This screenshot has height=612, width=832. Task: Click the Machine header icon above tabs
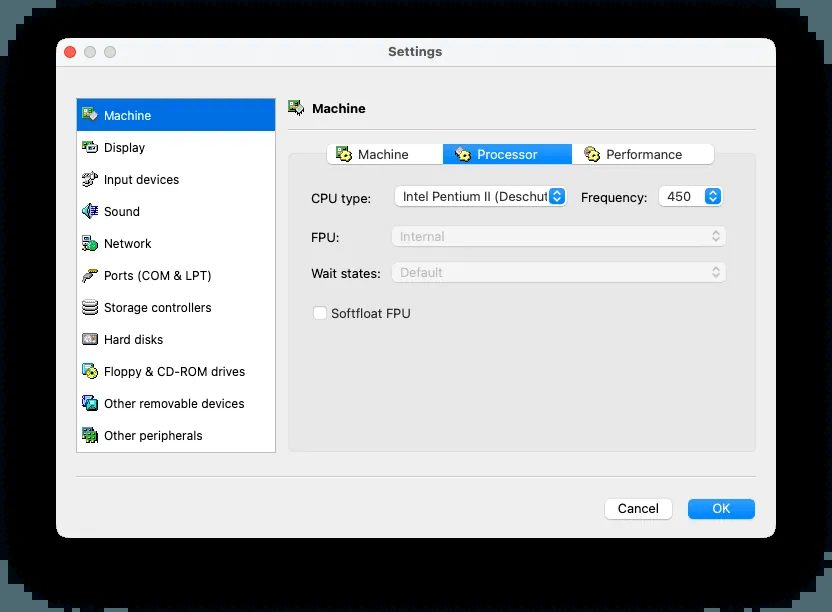coord(296,108)
